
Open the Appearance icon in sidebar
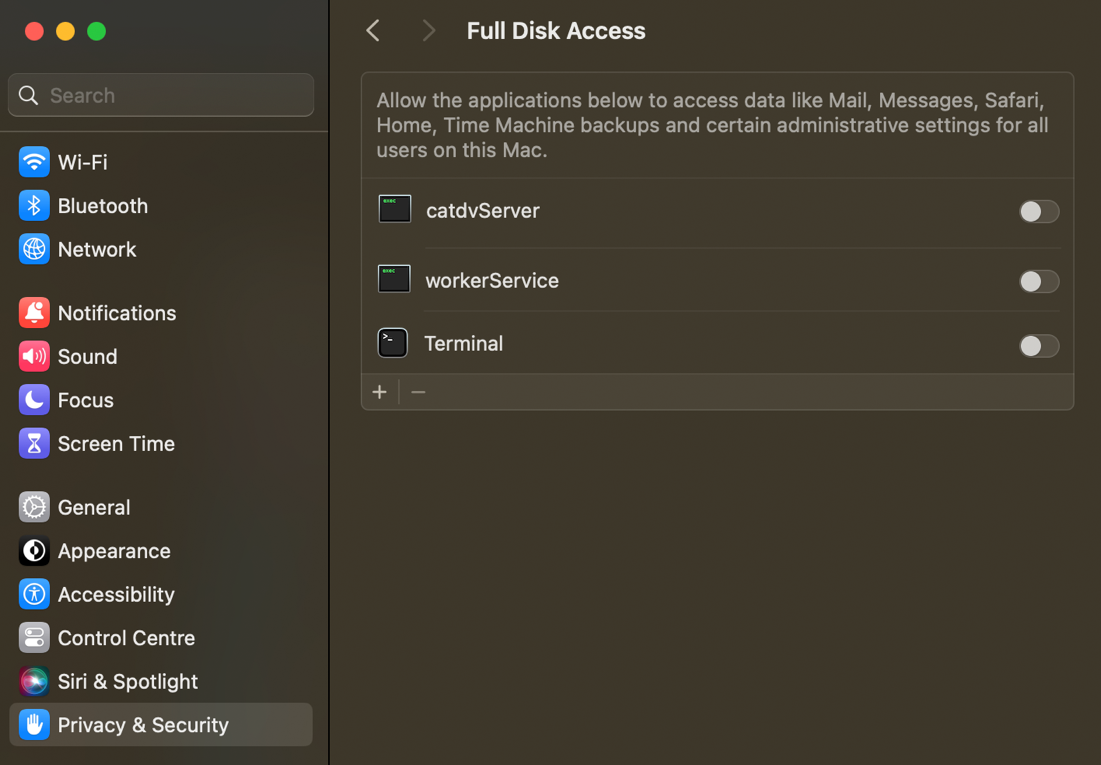coord(34,551)
